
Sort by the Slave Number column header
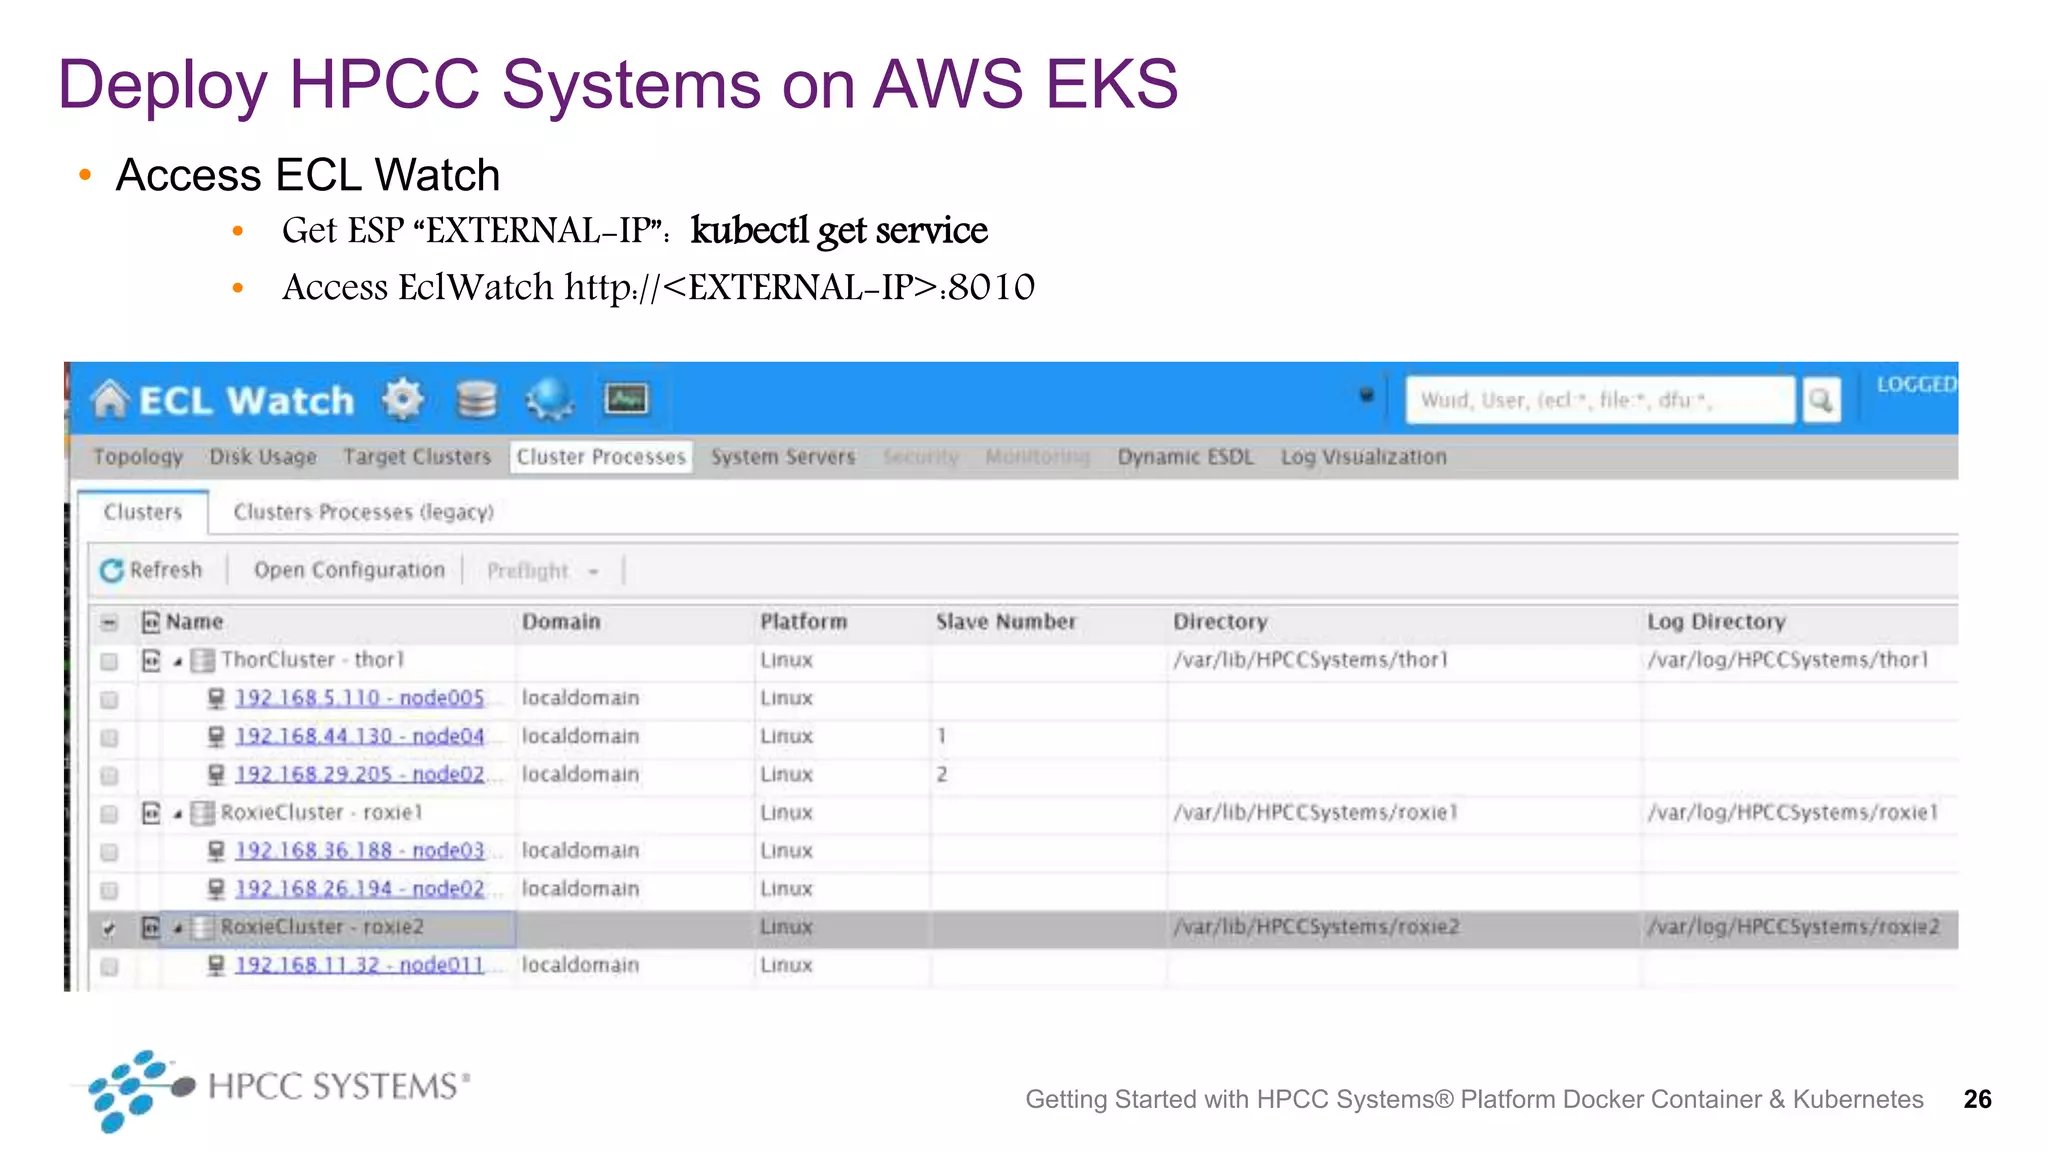1006,622
